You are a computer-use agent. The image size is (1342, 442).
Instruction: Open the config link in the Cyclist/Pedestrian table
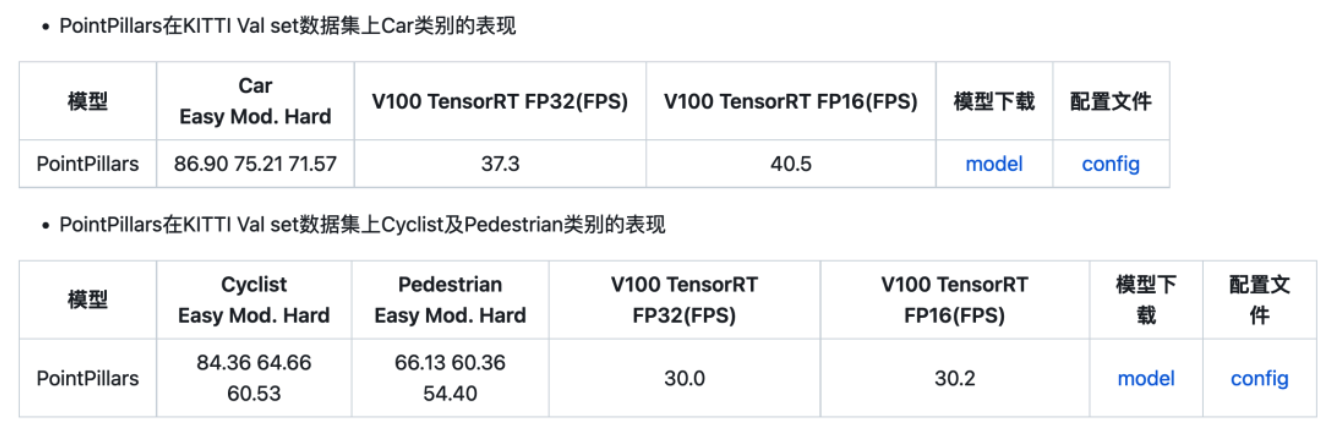[x=1259, y=378]
